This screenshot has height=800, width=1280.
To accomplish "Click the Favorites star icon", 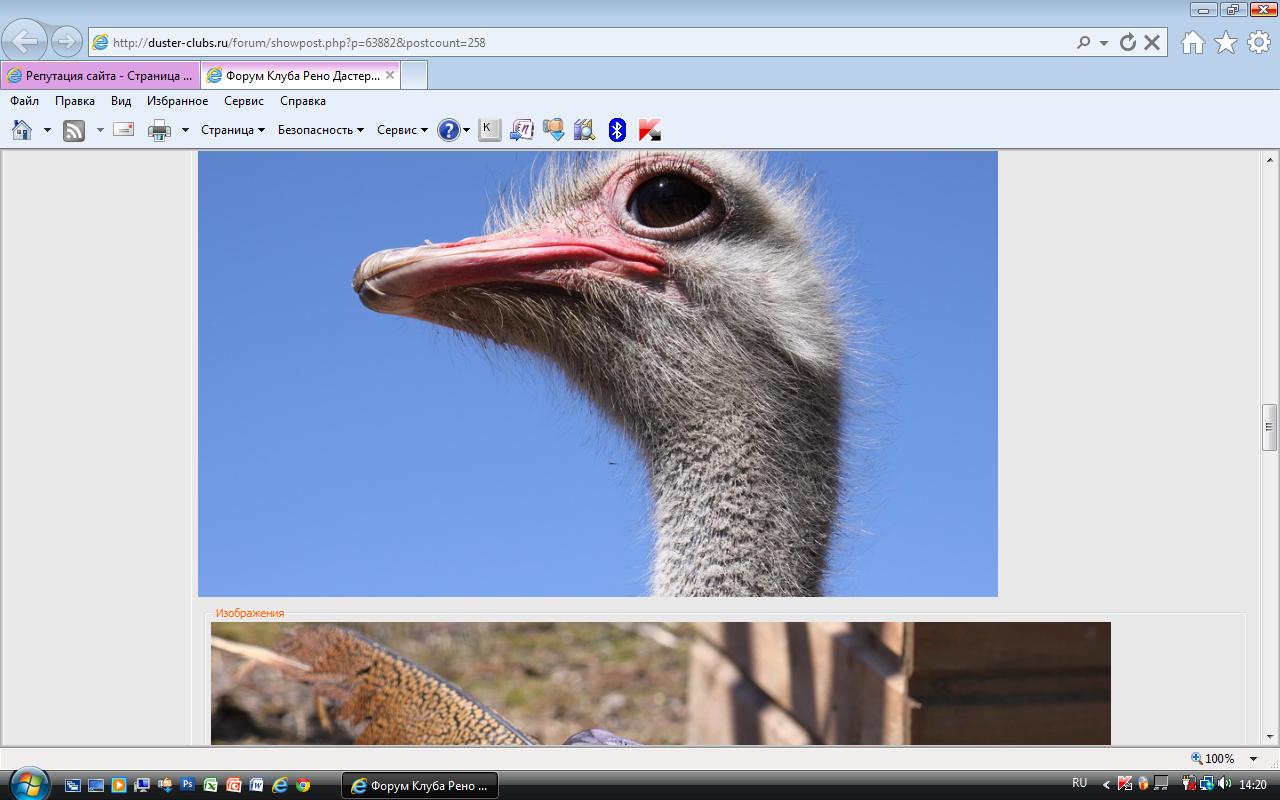I will point(1225,42).
